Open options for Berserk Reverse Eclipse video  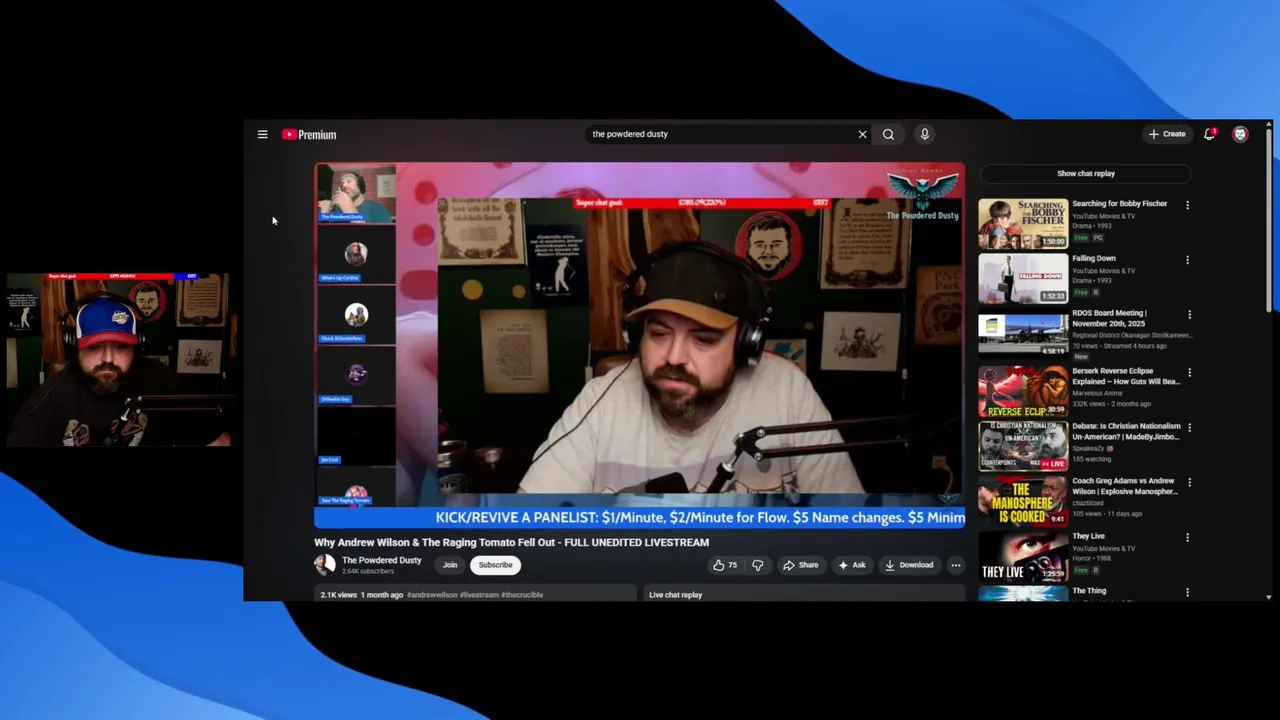pyautogui.click(x=1187, y=372)
